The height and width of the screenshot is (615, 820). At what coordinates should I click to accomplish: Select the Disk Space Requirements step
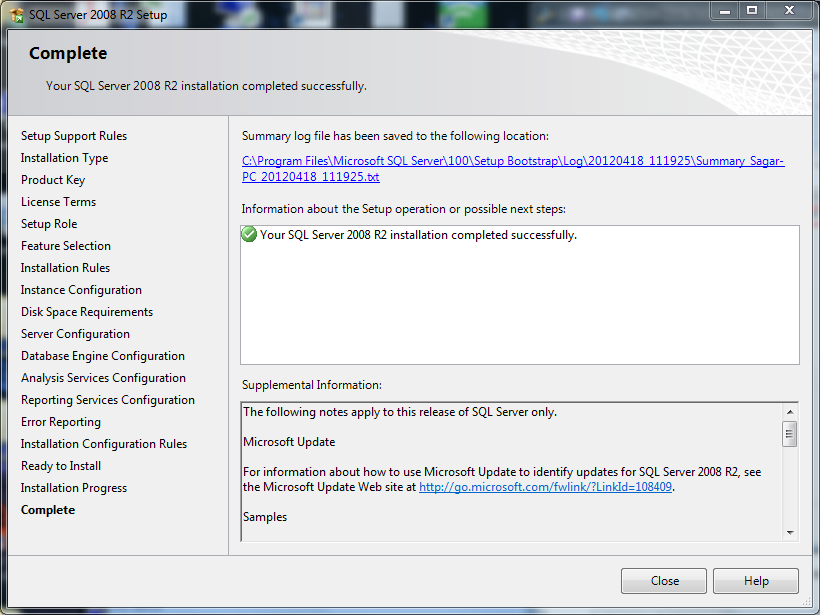coord(87,312)
